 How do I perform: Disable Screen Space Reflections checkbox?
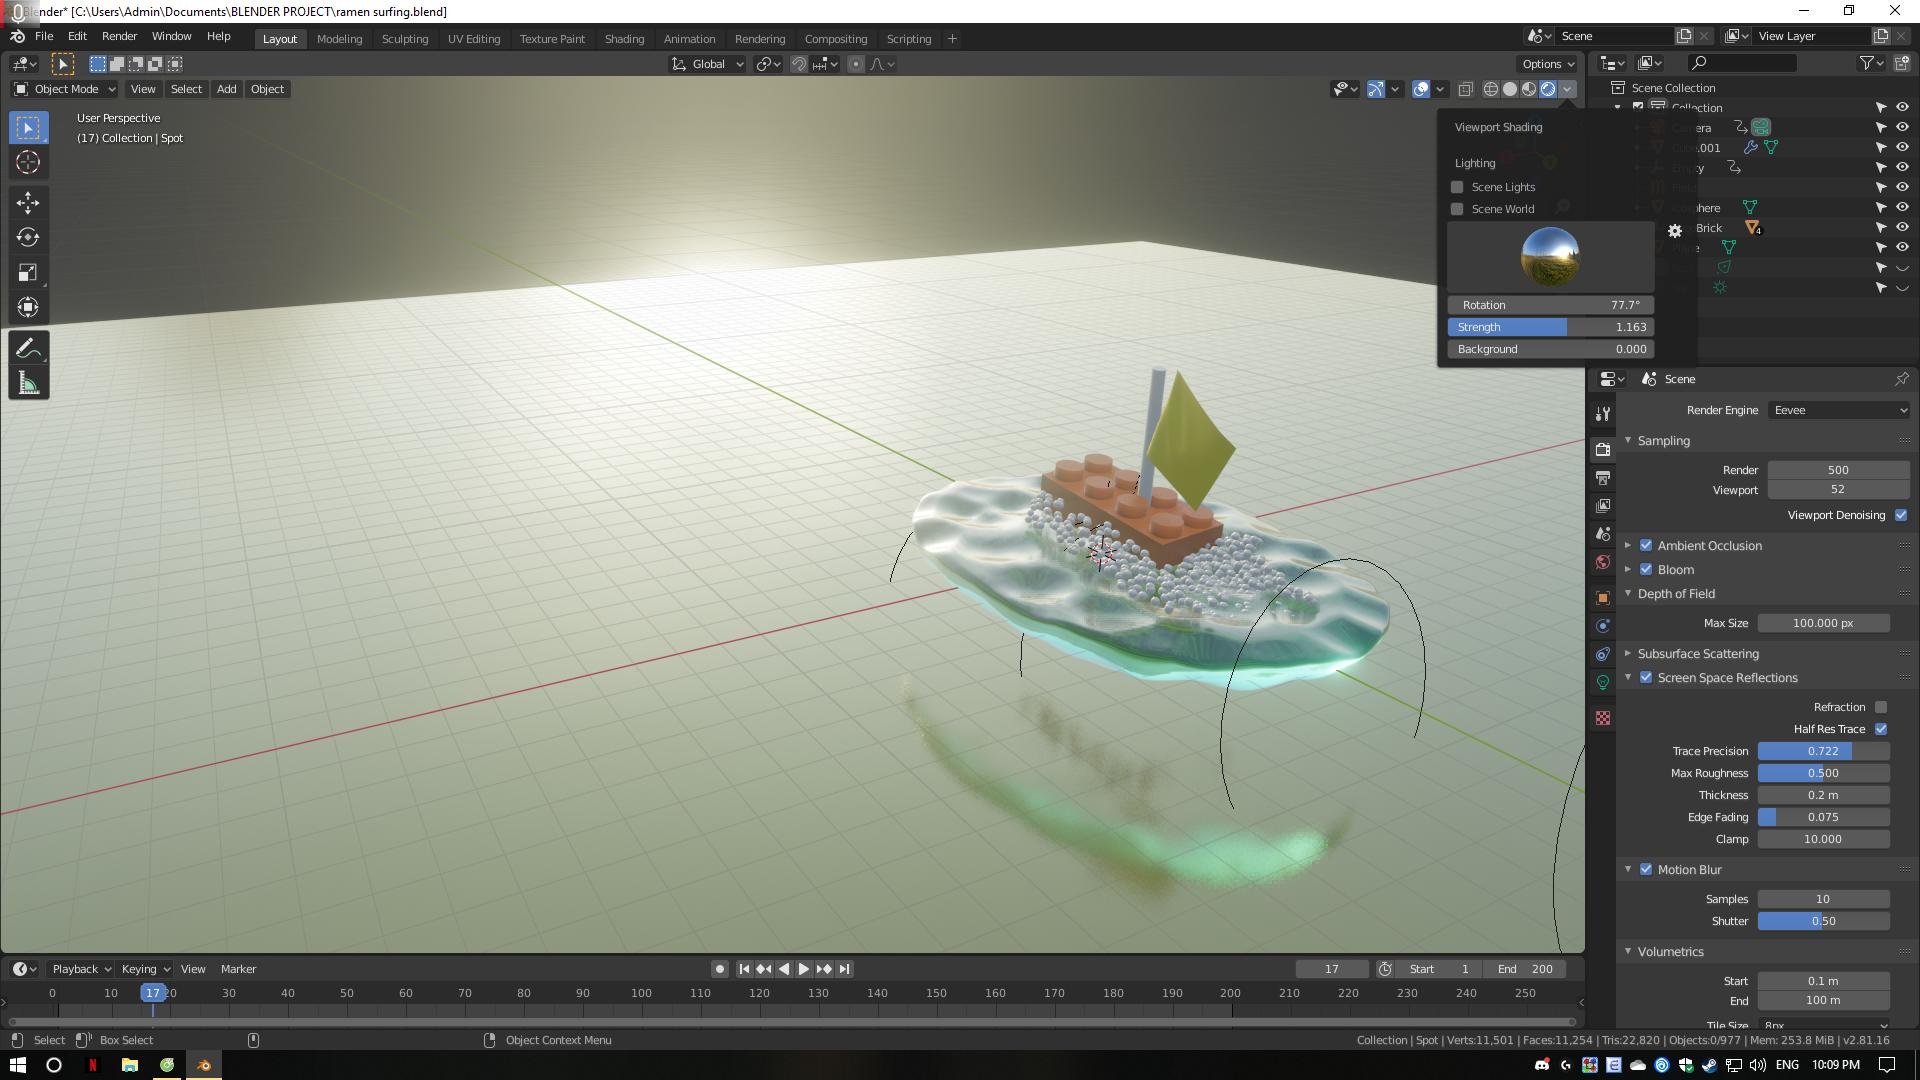pos(1646,677)
